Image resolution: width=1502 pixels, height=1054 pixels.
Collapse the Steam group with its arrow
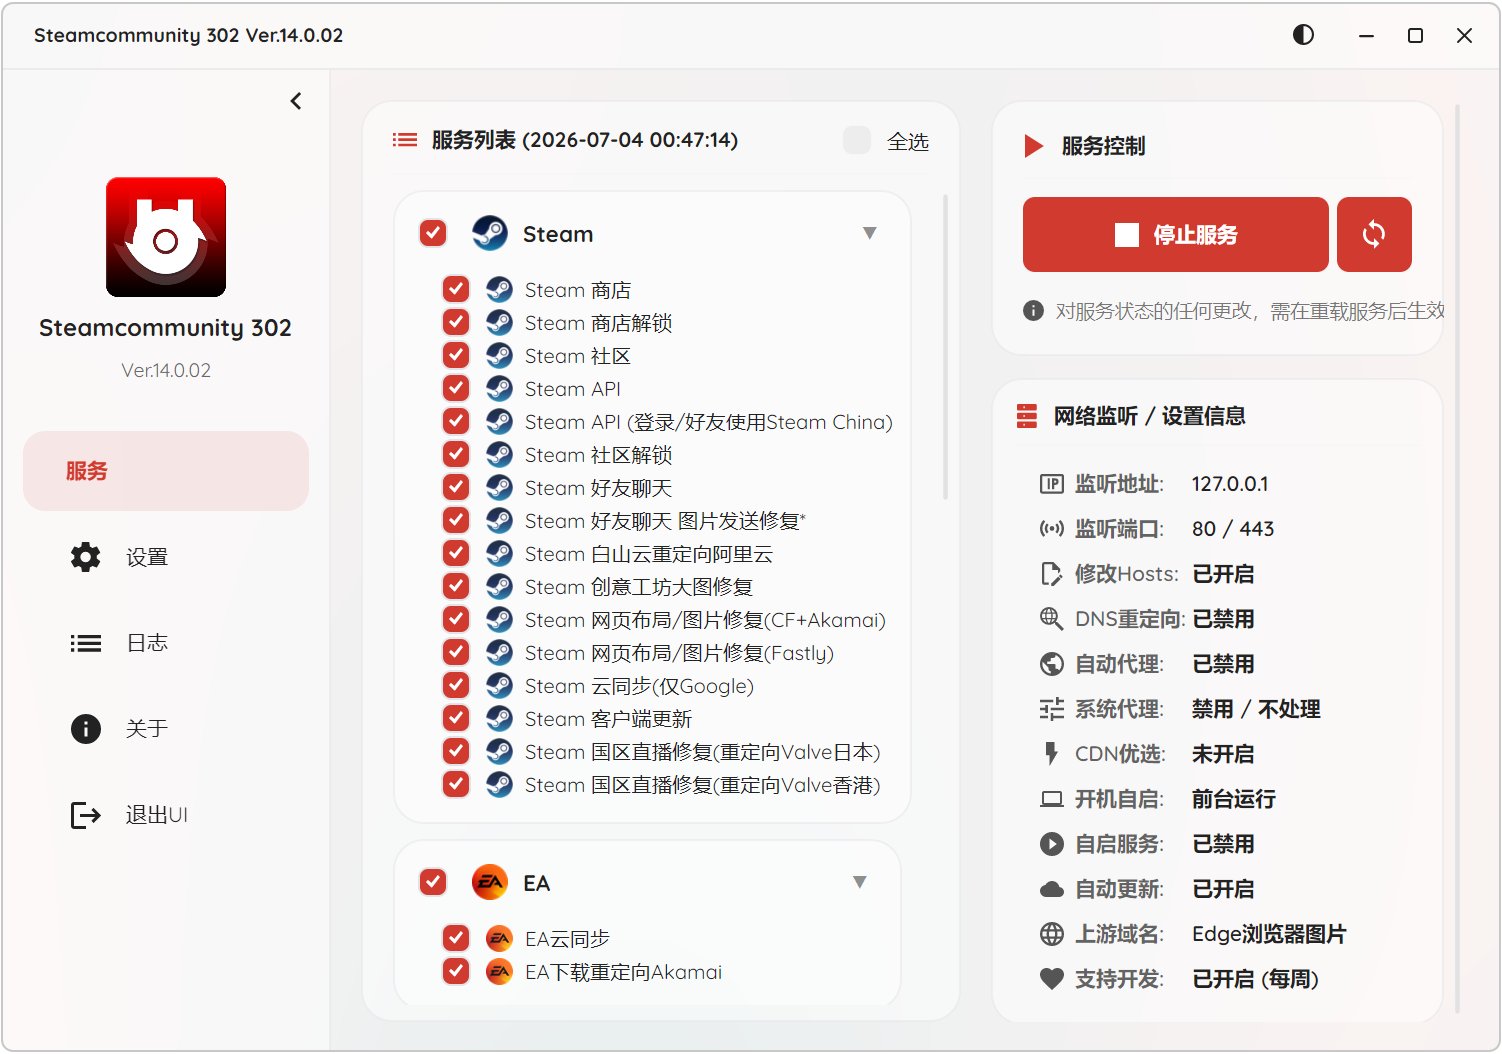(x=870, y=233)
